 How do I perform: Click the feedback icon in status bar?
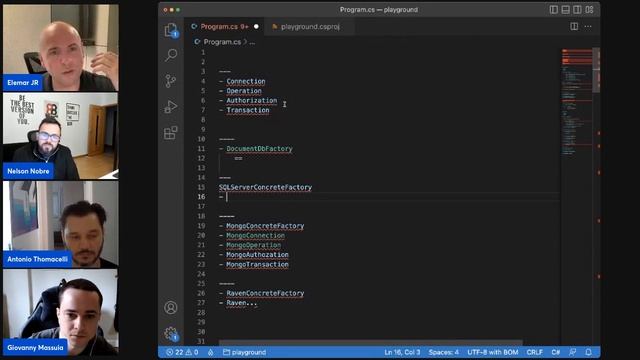[573, 352]
